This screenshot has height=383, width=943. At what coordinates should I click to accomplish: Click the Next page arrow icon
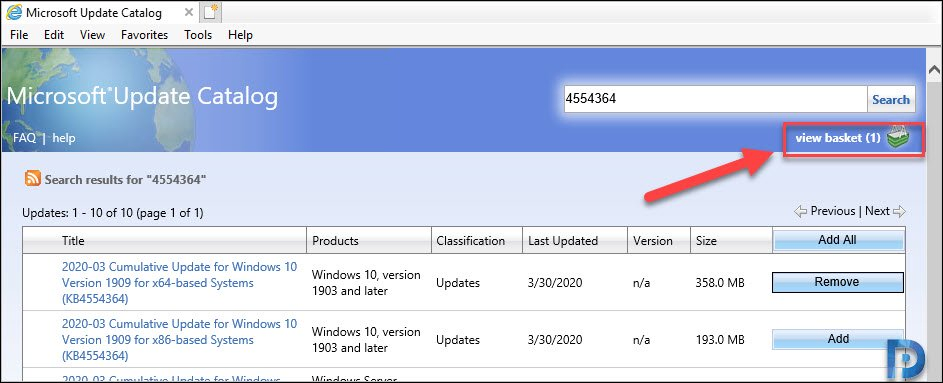point(899,211)
